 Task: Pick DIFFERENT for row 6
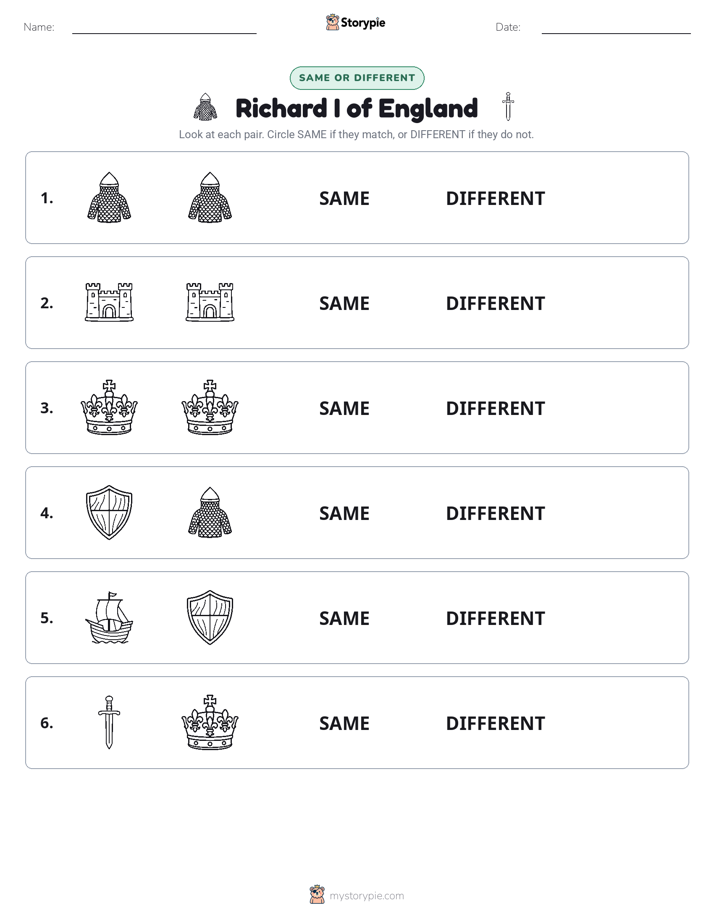495,723
